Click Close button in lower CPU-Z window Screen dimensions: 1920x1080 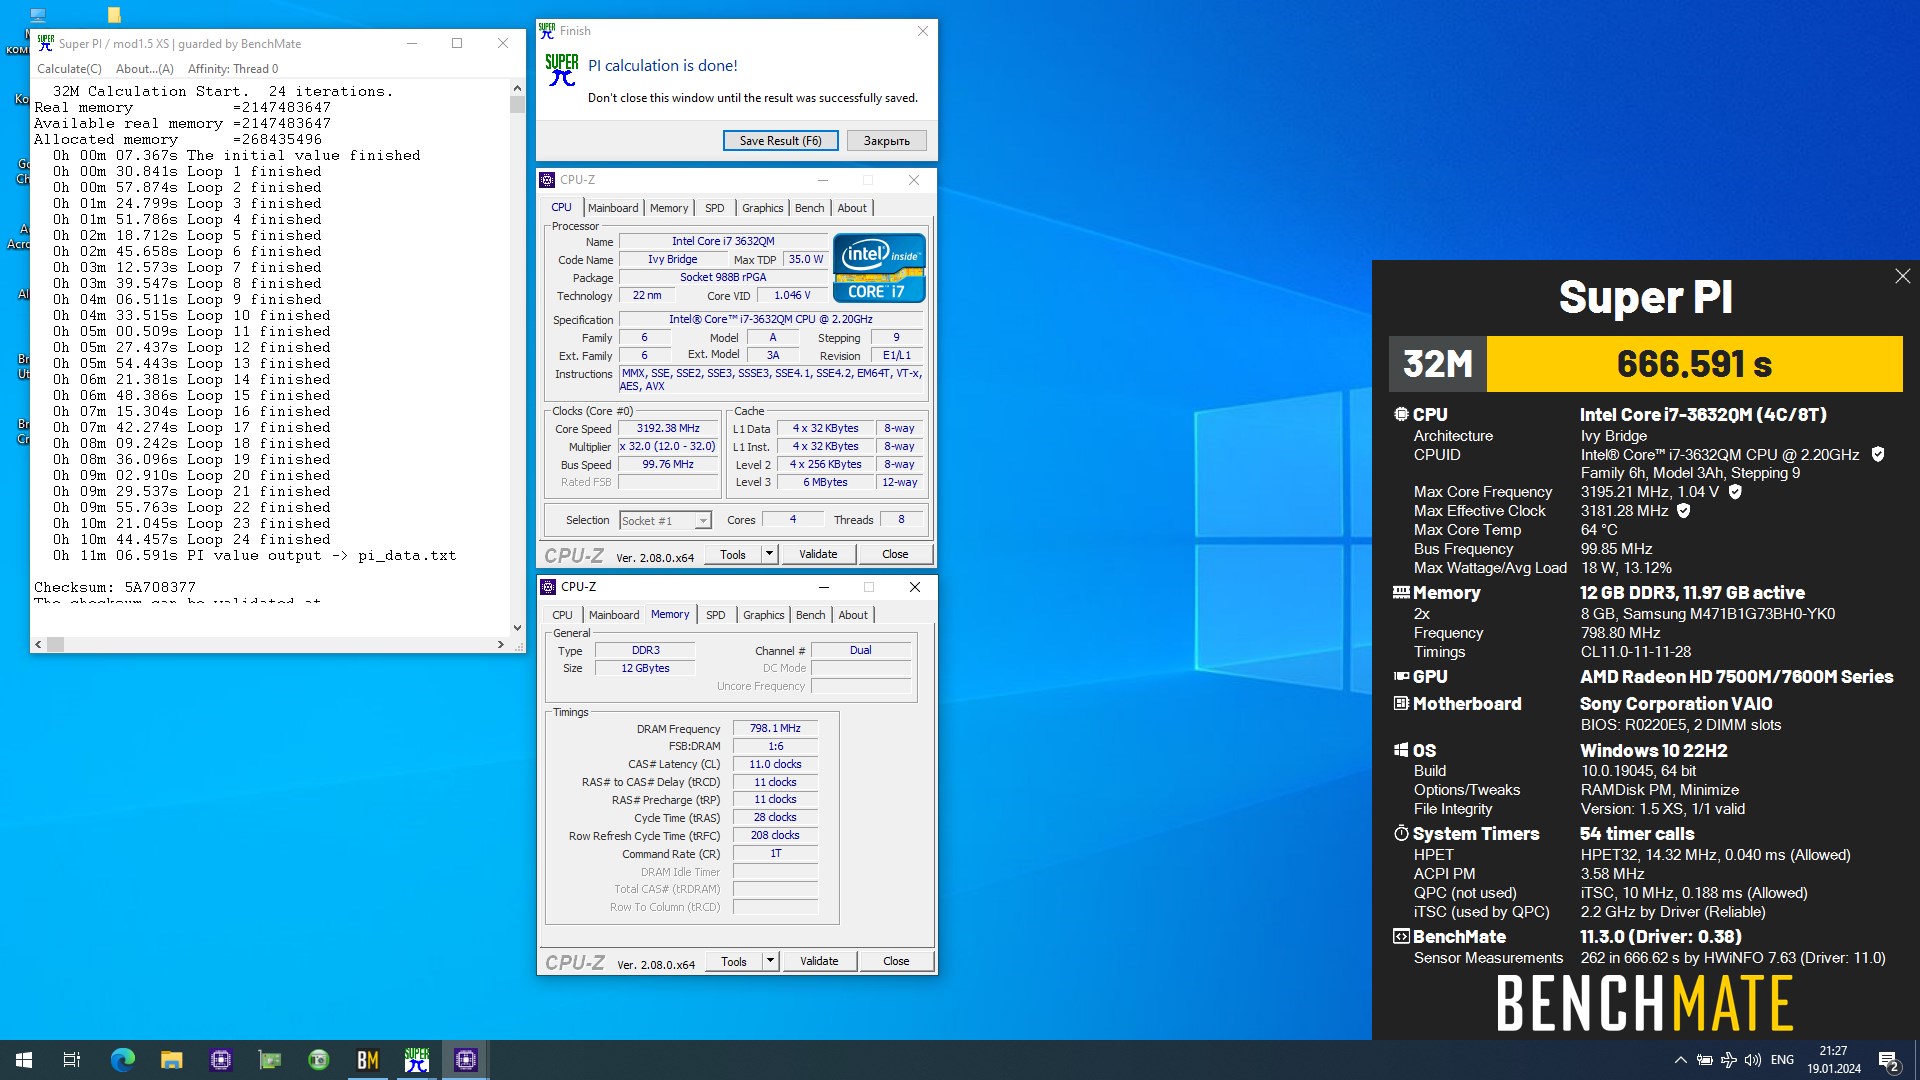coord(896,961)
